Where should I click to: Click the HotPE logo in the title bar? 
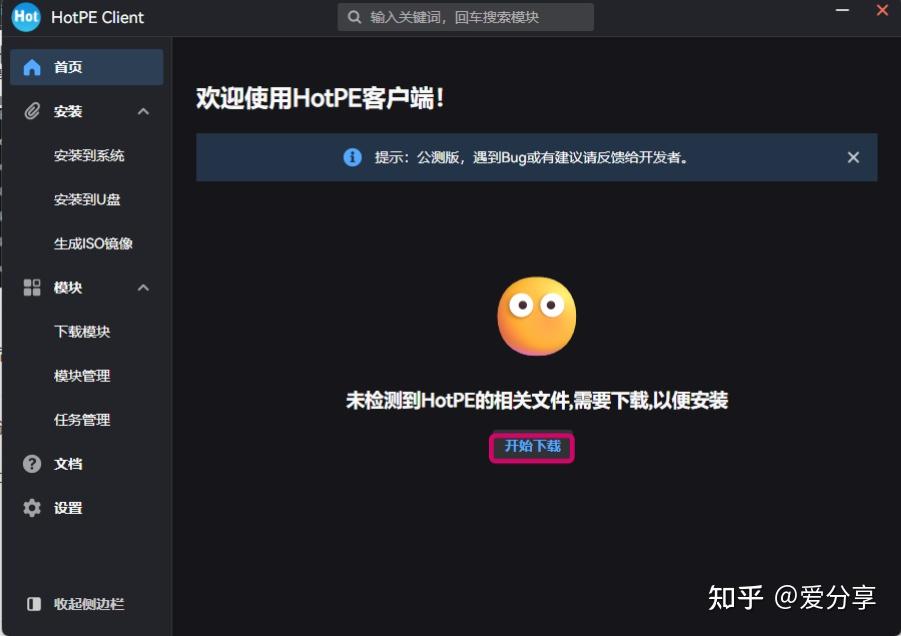[x=25, y=17]
